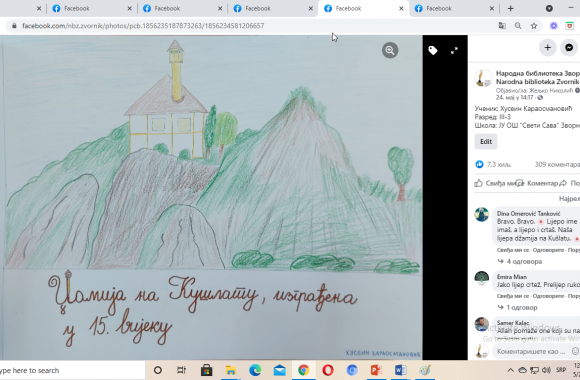Click commenter name Dina Omerović Tanković
580x380 pixels.
click(528, 213)
